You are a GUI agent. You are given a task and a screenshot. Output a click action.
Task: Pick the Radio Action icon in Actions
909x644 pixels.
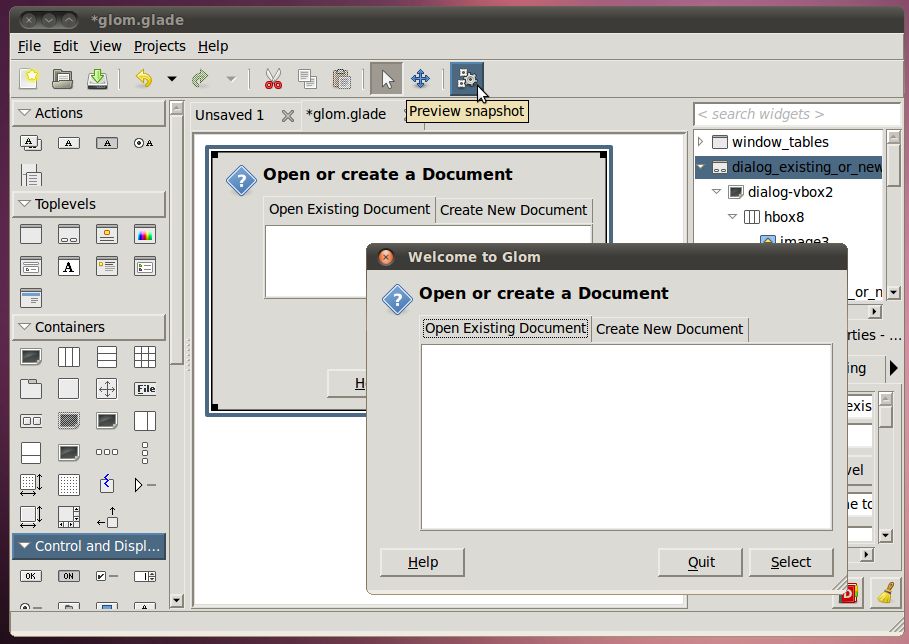[144, 143]
